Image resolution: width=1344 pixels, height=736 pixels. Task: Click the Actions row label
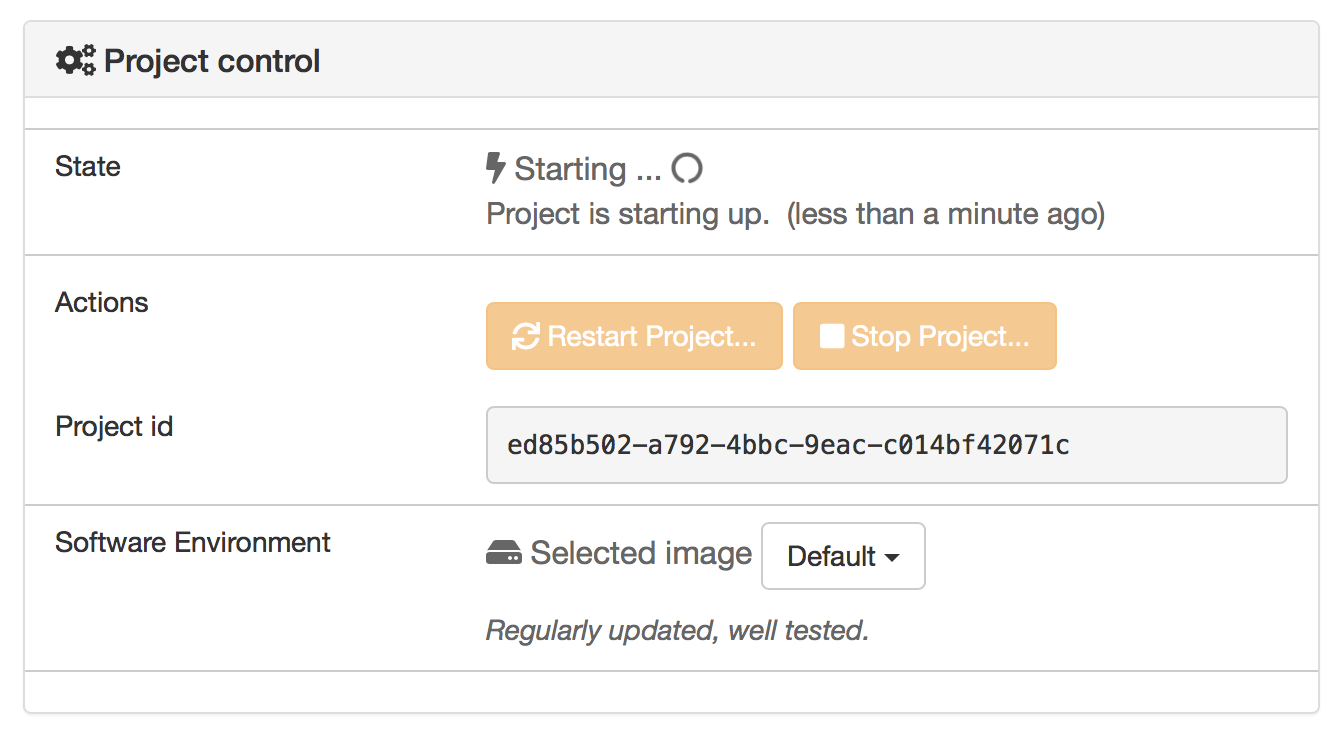click(102, 303)
